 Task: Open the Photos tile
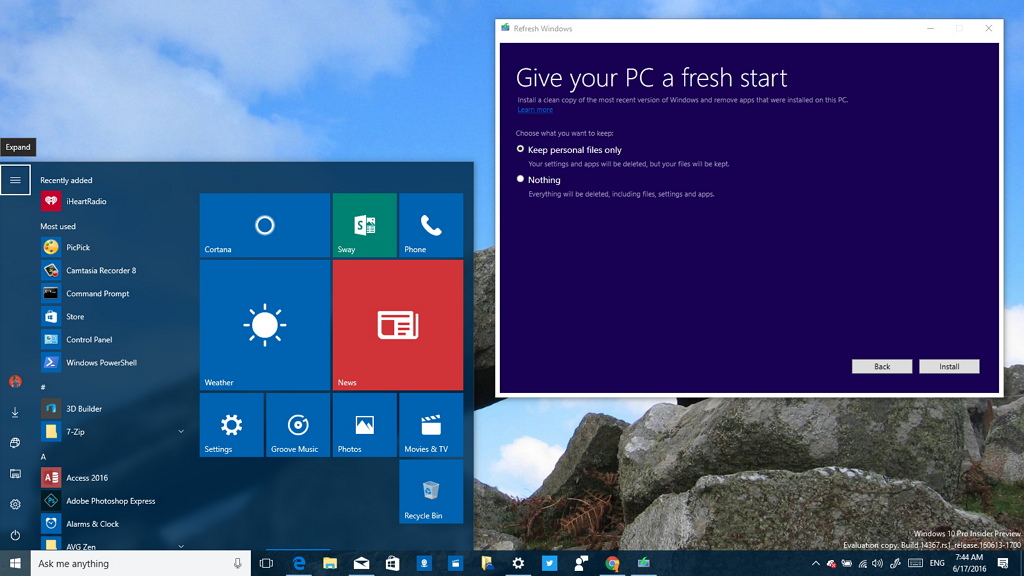364,425
